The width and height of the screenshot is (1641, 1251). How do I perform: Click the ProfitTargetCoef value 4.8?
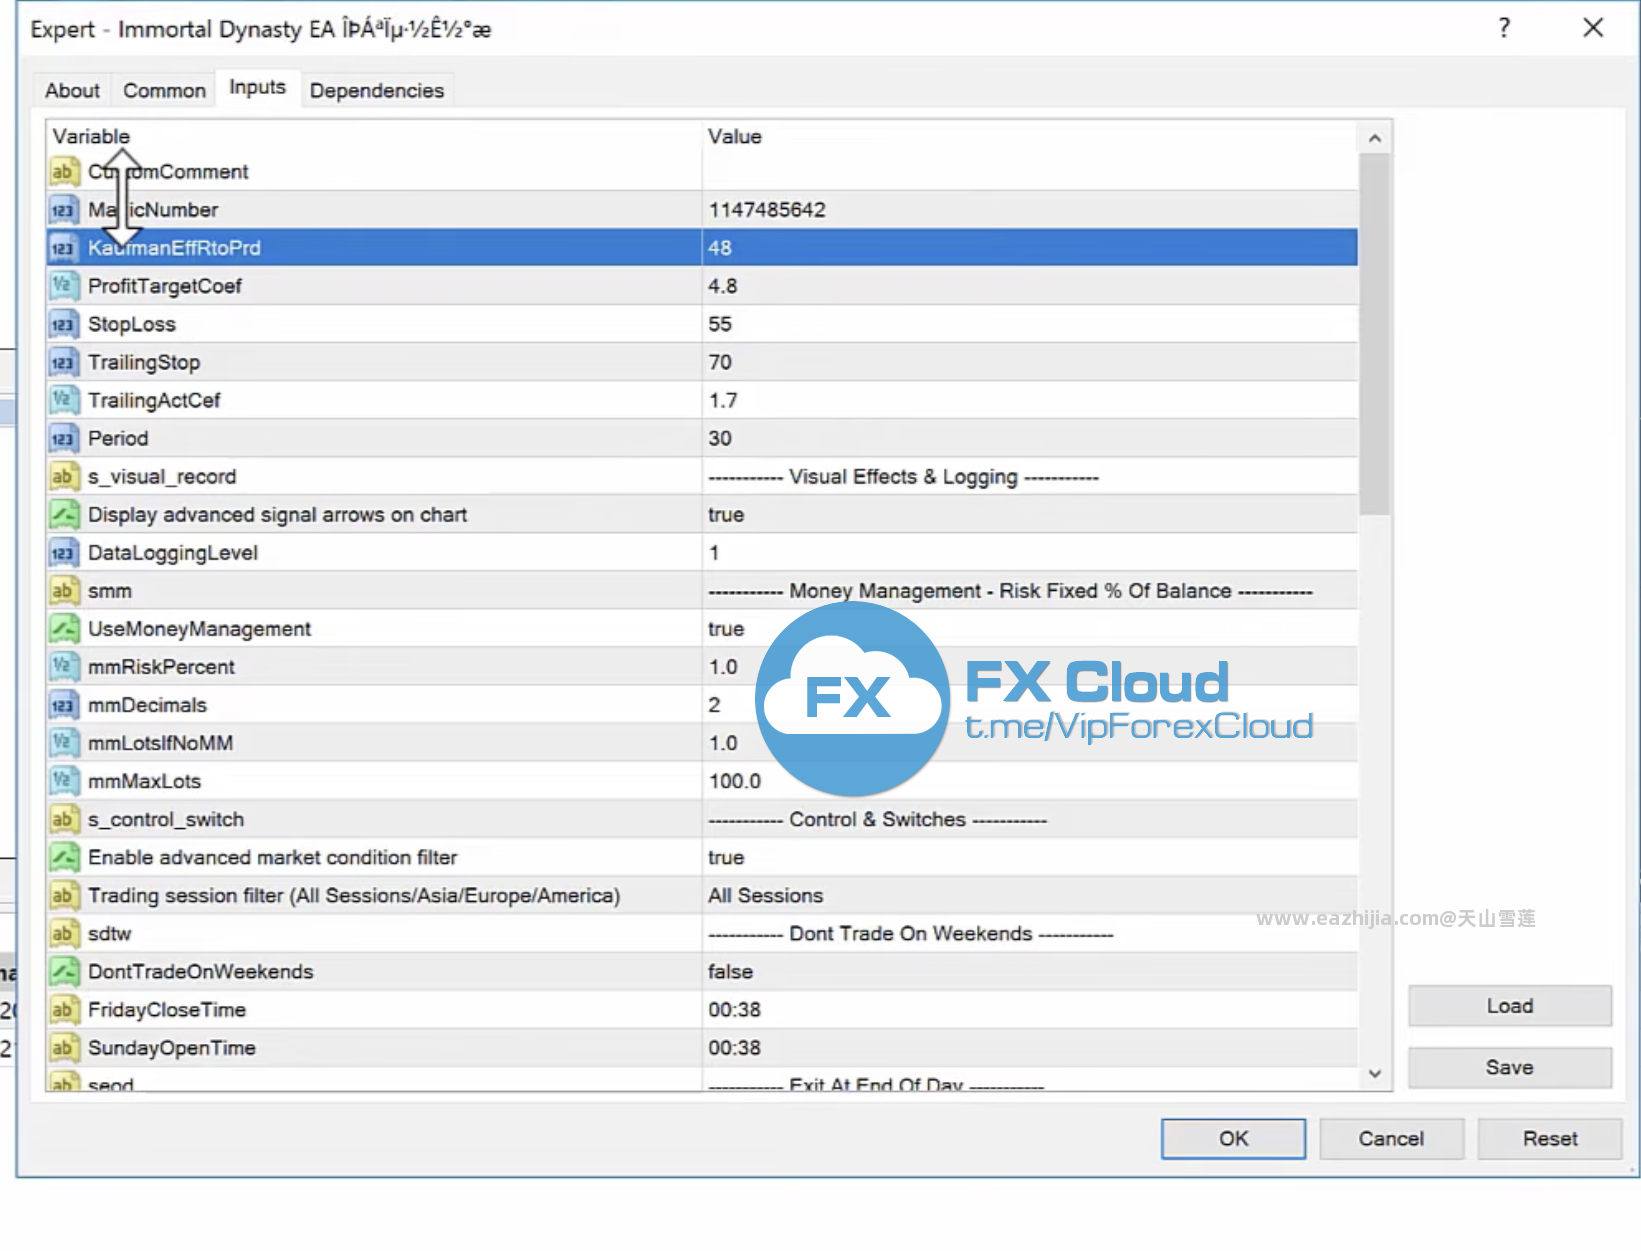click(x=723, y=286)
